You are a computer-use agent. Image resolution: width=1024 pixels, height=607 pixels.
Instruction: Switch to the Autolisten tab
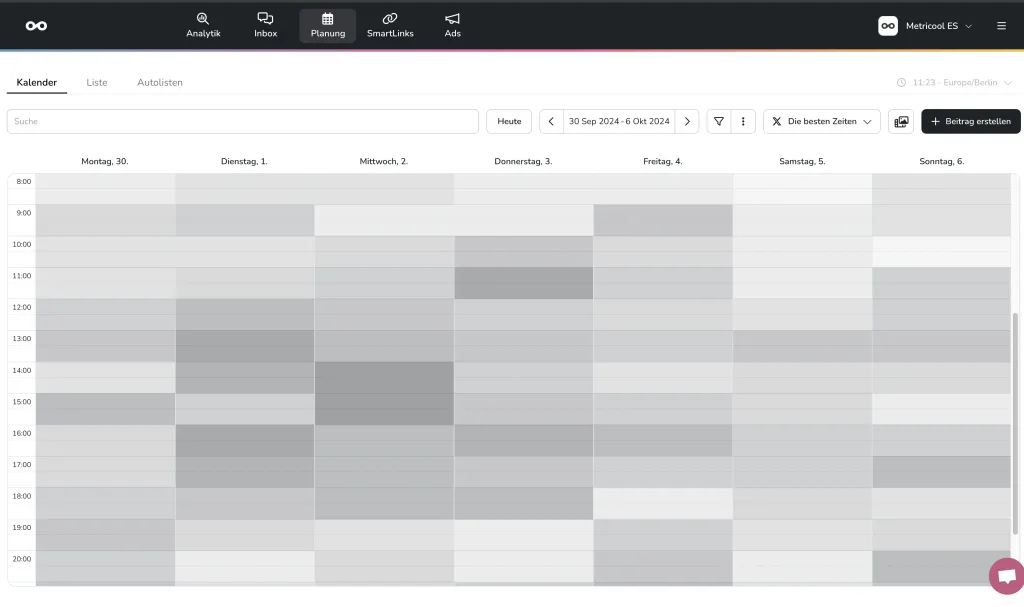(160, 82)
